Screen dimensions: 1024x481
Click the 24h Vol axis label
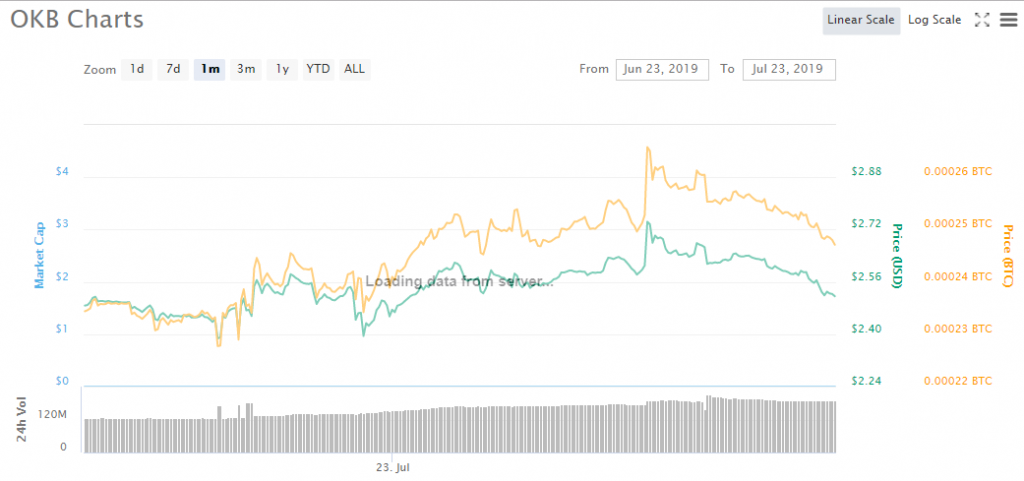coord(22,420)
